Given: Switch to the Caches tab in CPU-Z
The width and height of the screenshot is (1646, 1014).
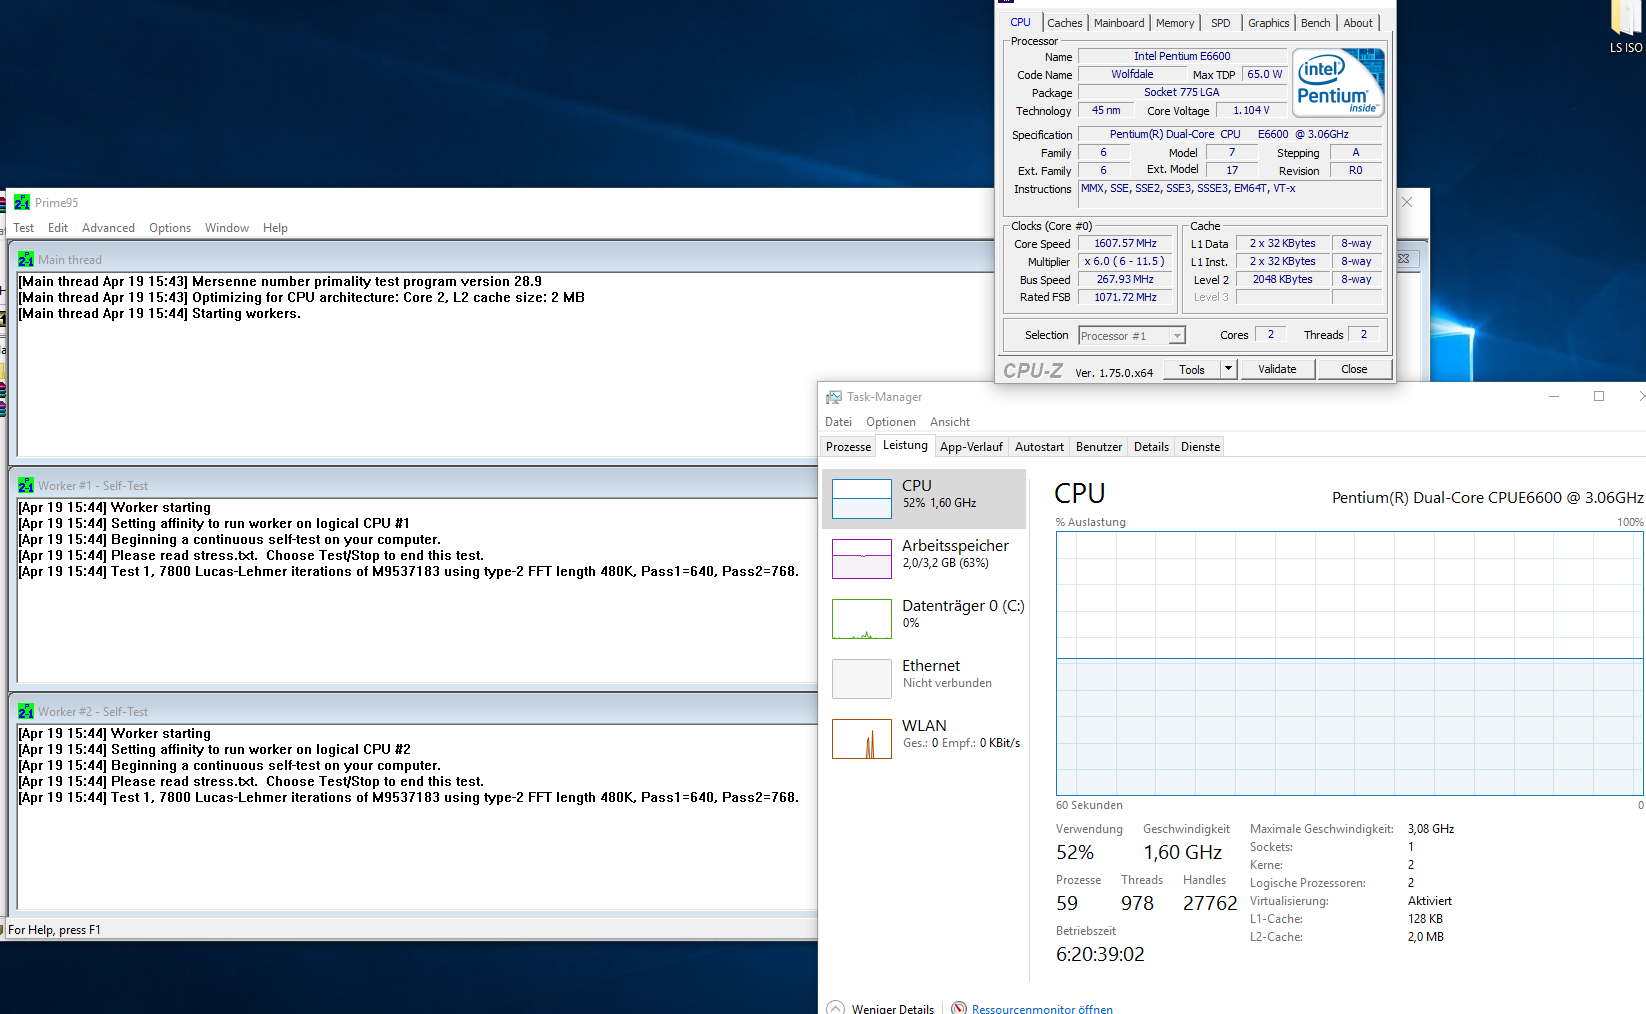Looking at the screenshot, I should pyautogui.click(x=1065, y=23).
